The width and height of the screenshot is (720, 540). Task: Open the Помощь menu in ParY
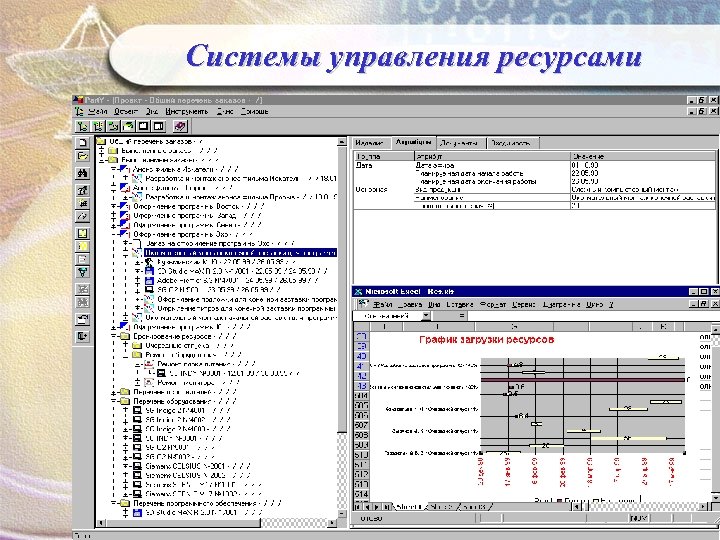click(x=254, y=112)
